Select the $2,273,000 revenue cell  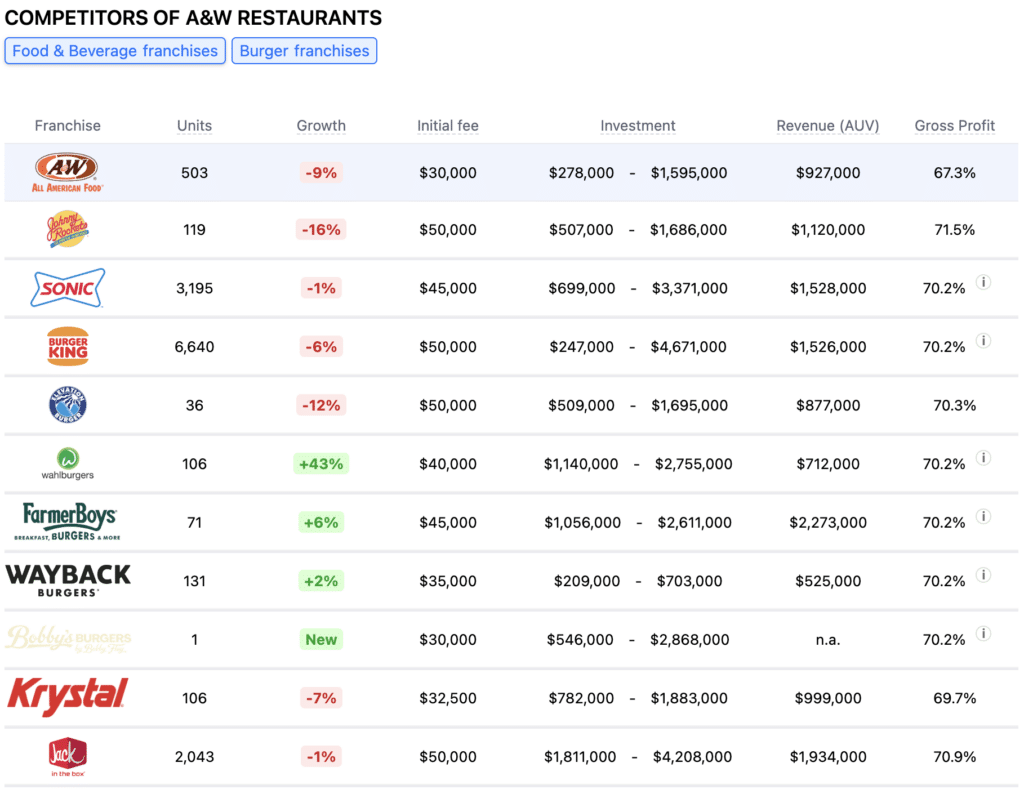click(827, 522)
